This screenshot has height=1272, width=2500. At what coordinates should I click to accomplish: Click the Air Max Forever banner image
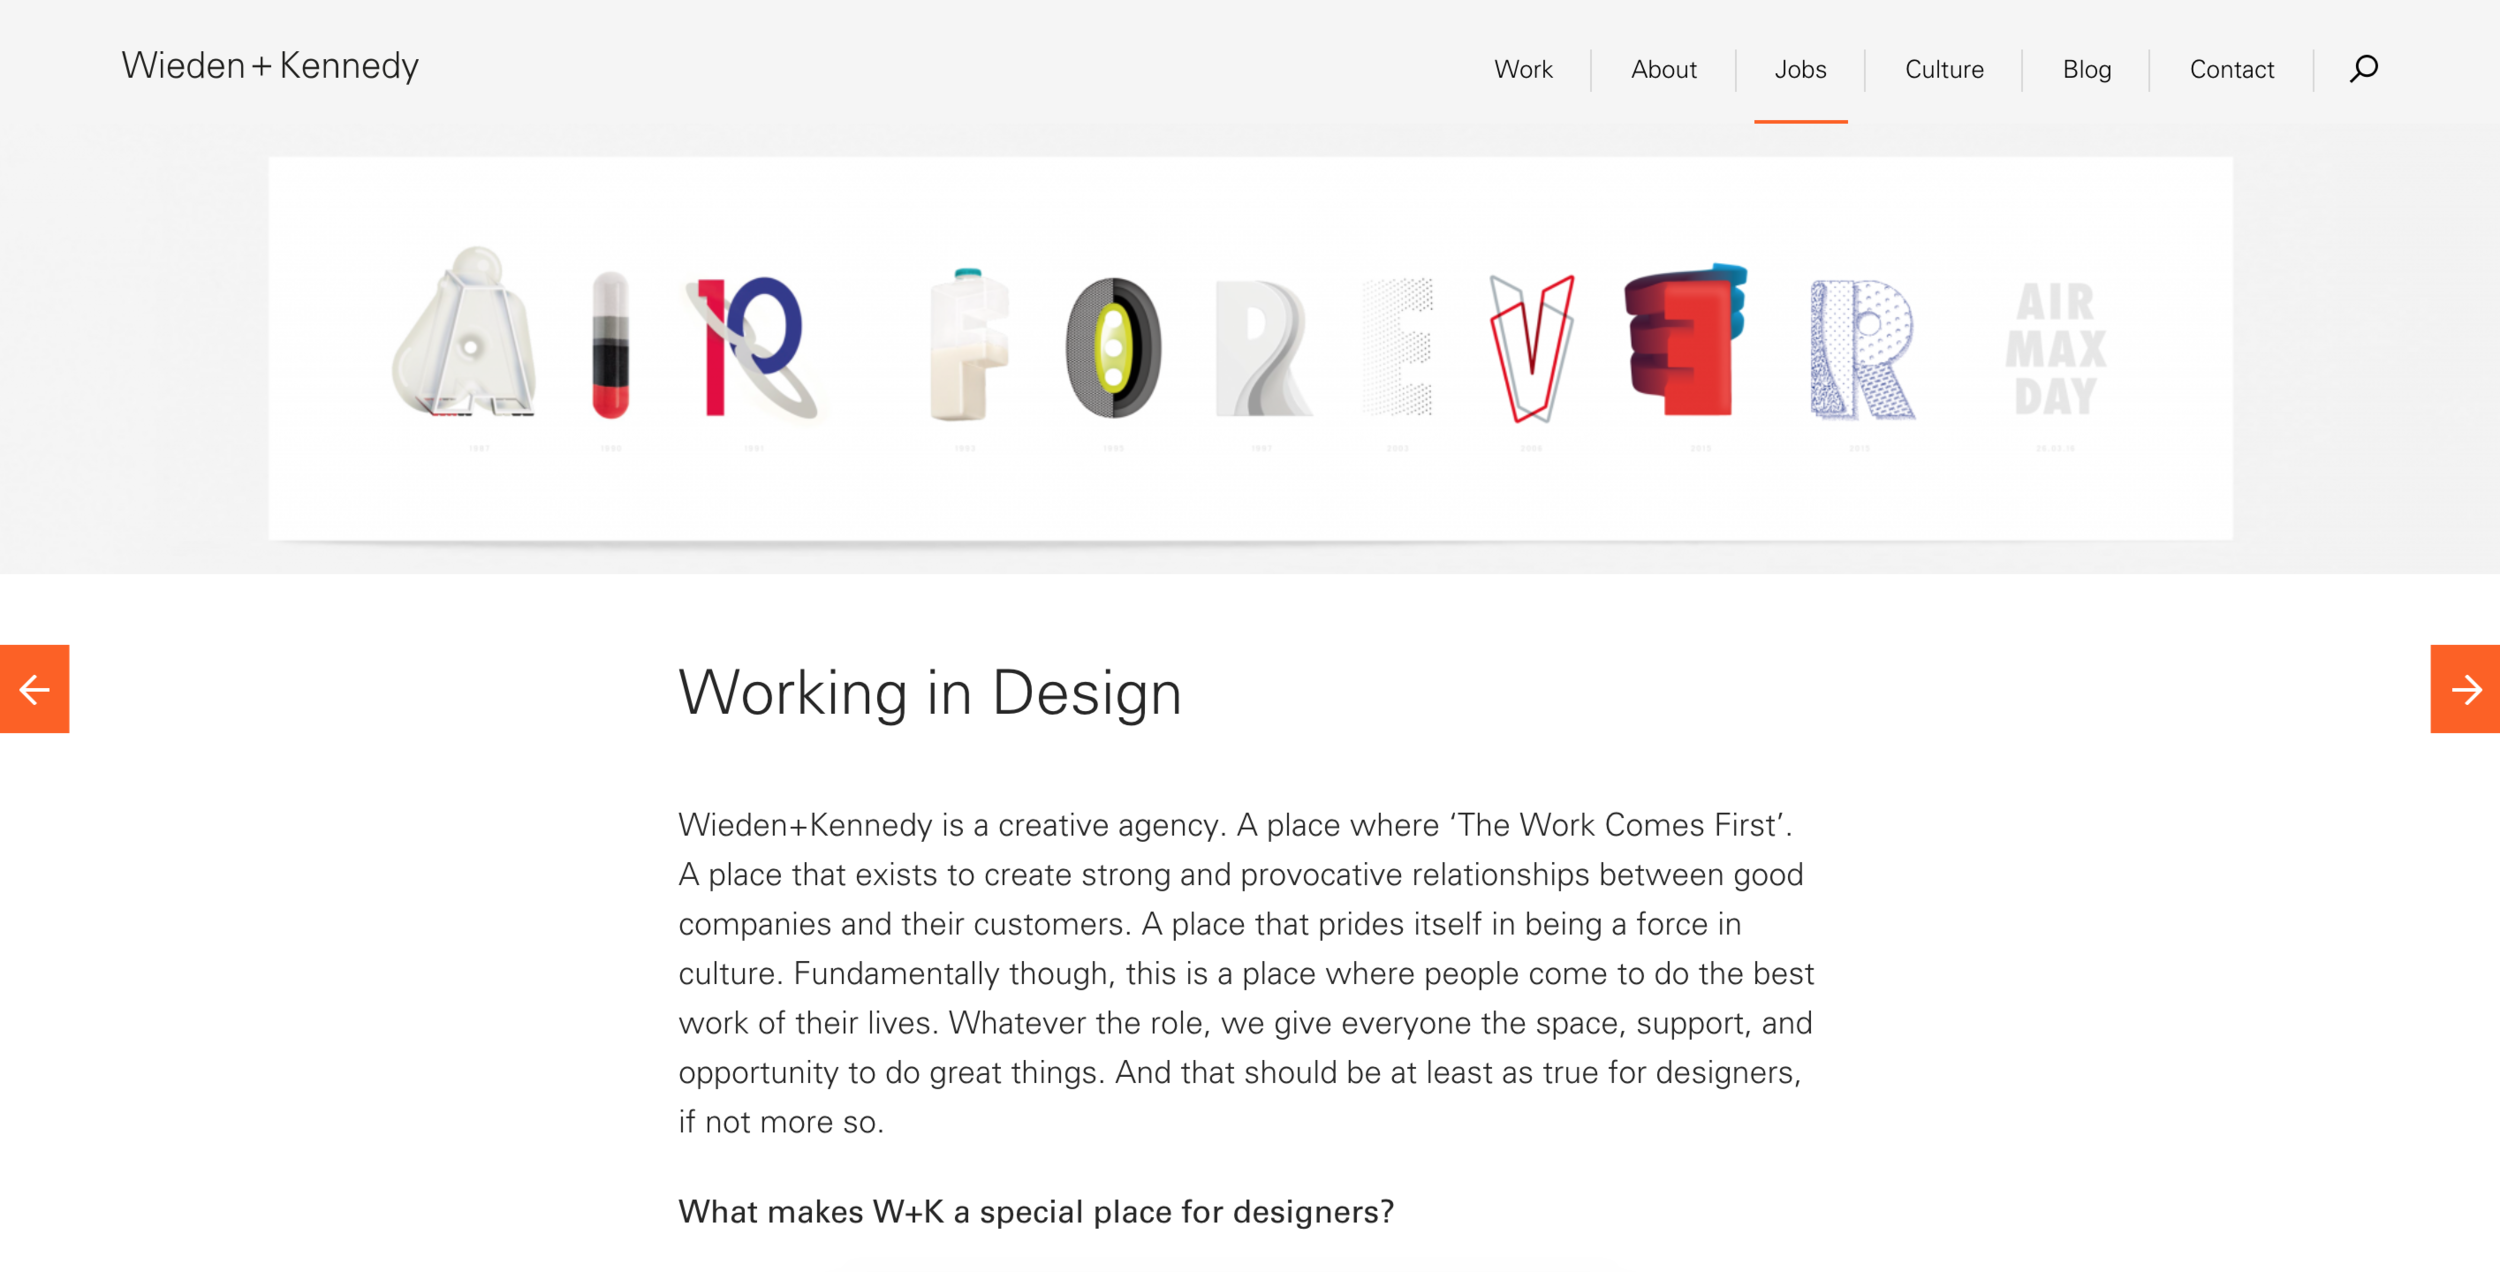pos(1250,348)
